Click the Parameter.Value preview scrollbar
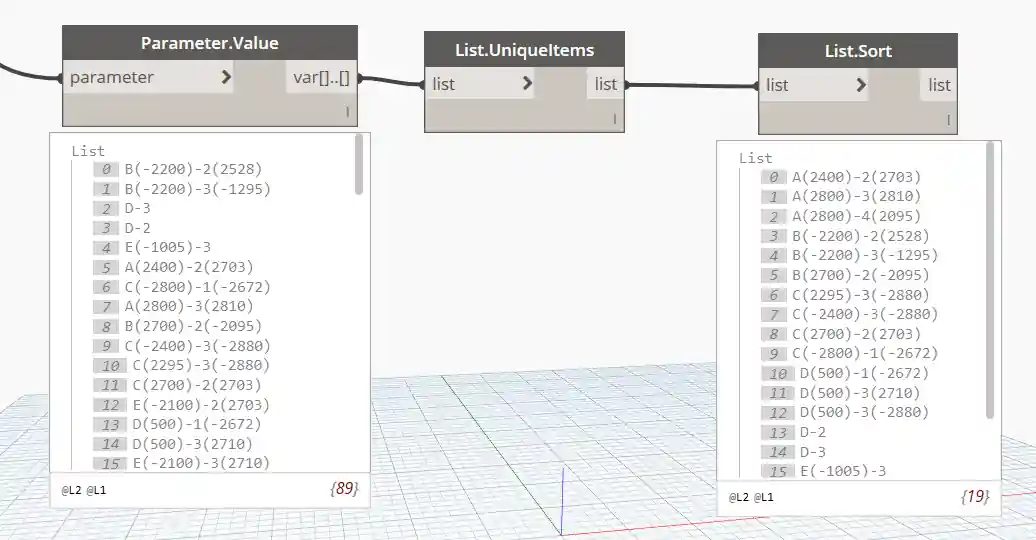The width and height of the screenshot is (1036, 540). coord(359,300)
